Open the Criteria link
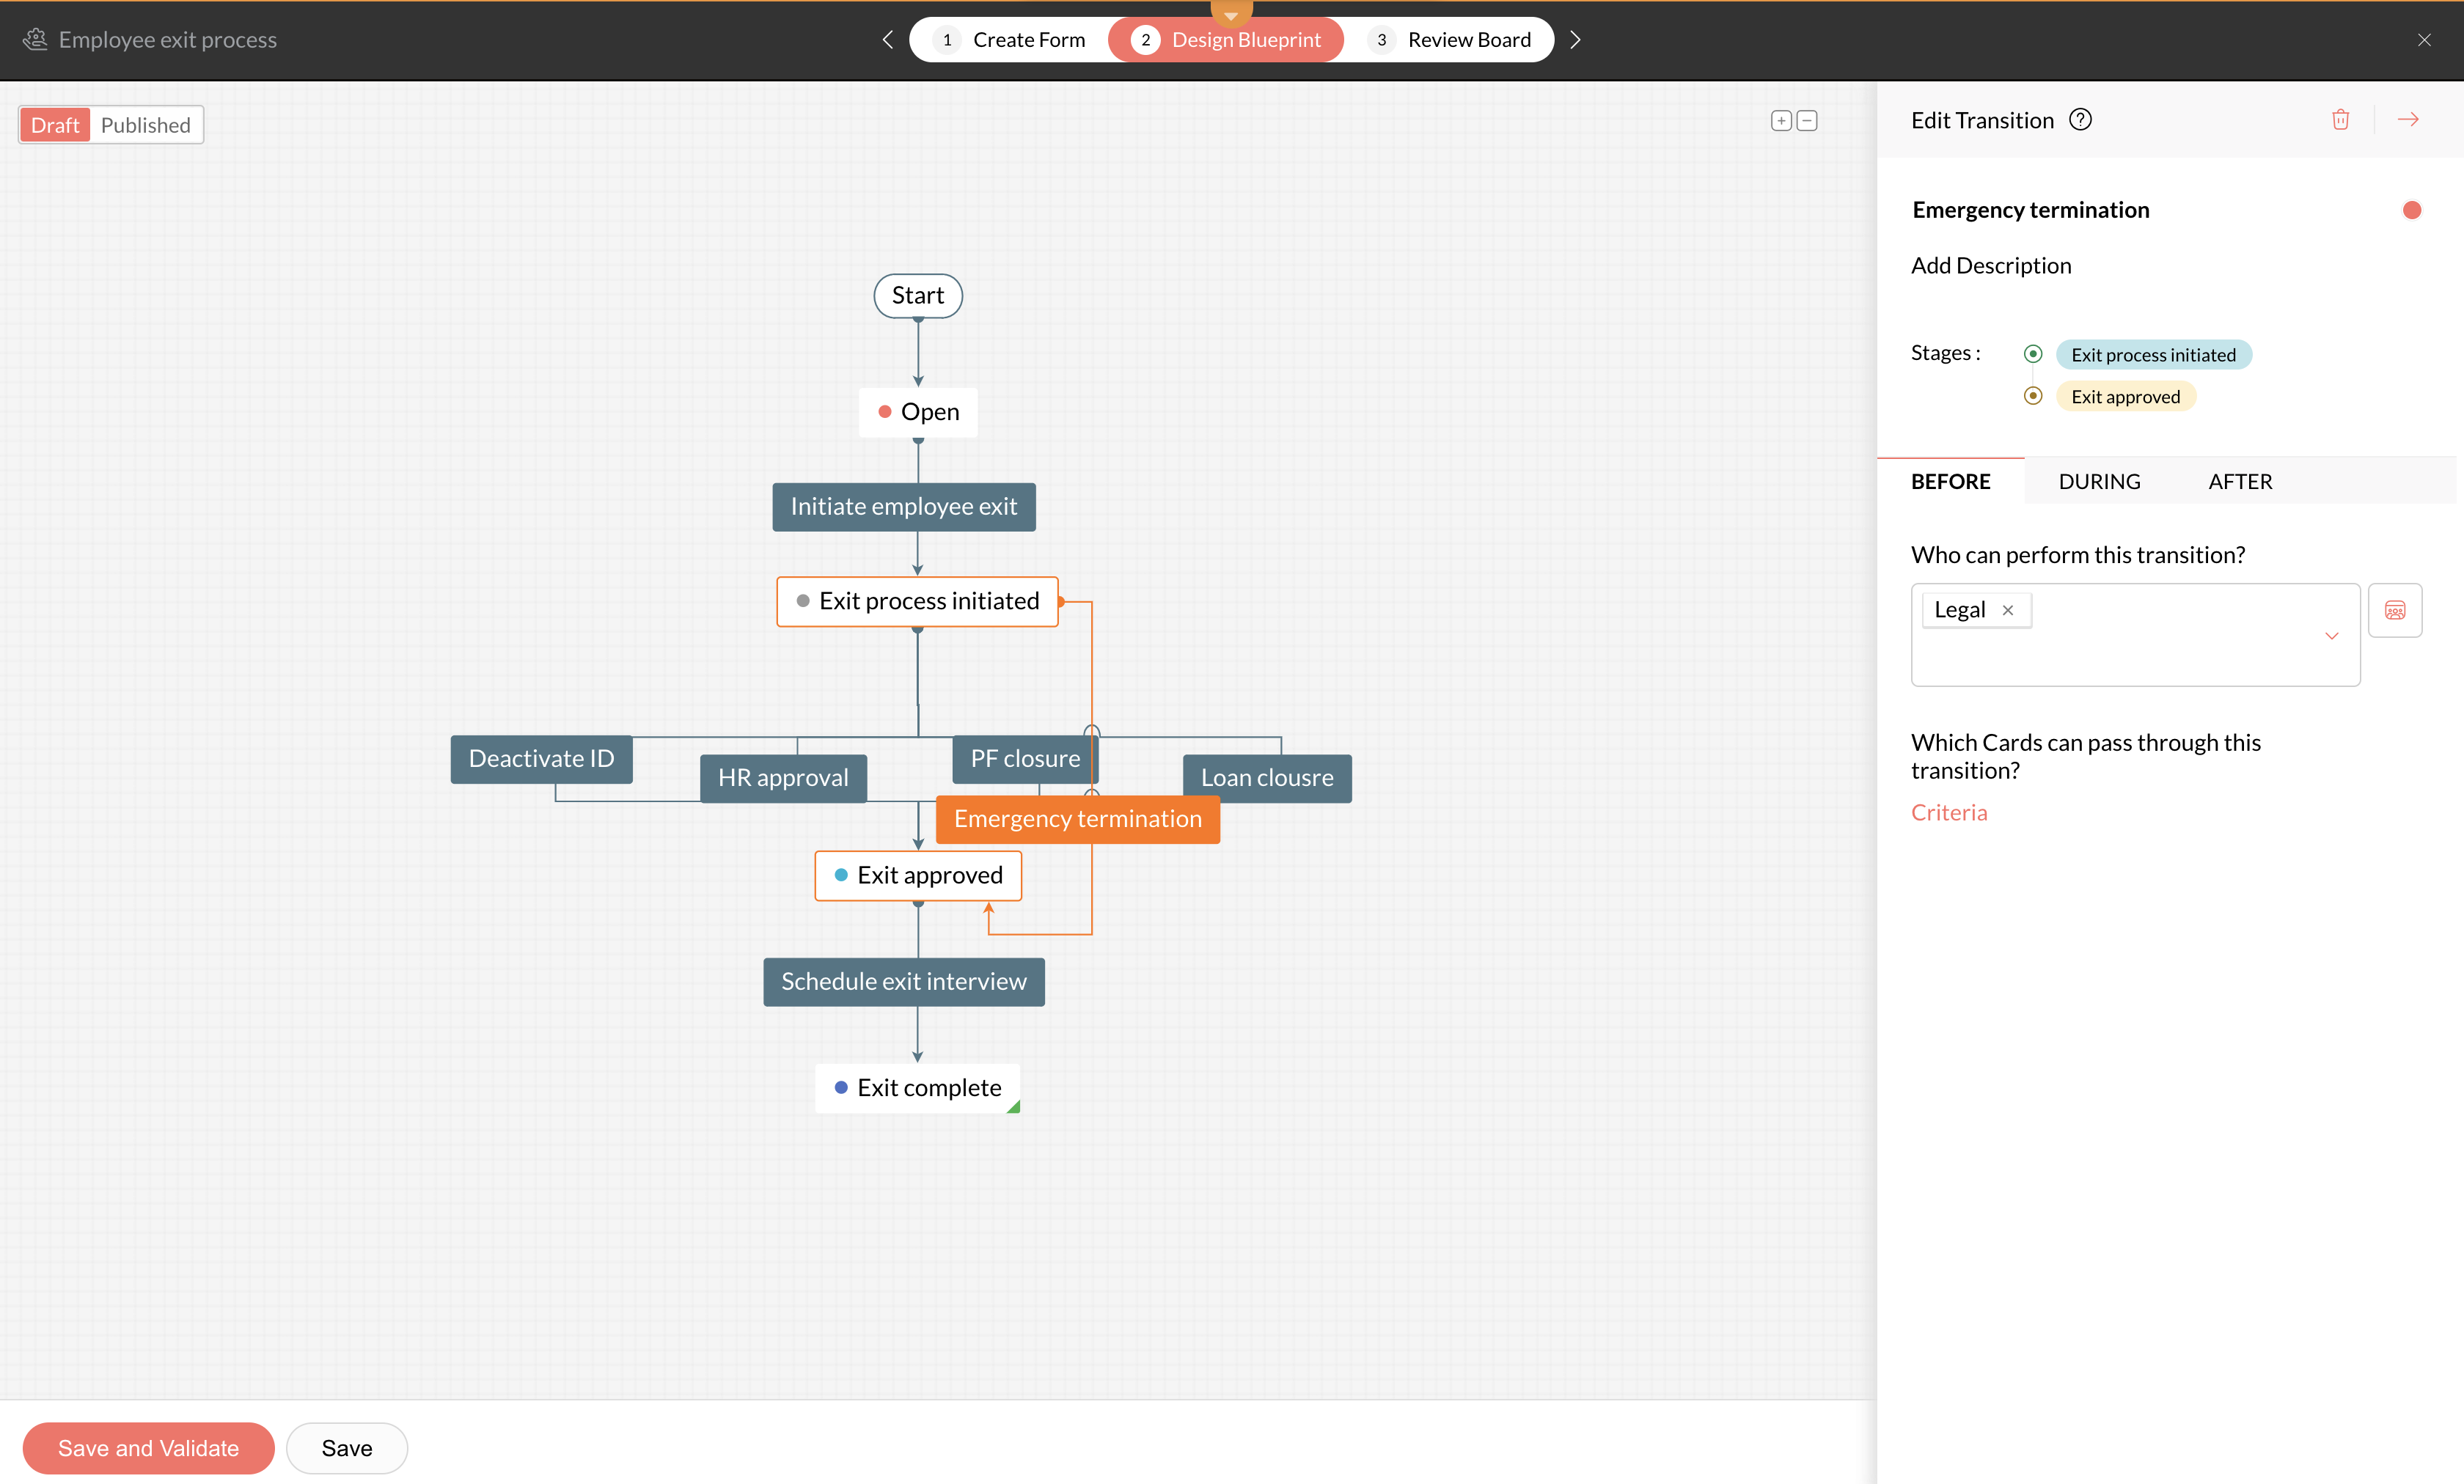2464x1484 pixels. (1949, 813)
